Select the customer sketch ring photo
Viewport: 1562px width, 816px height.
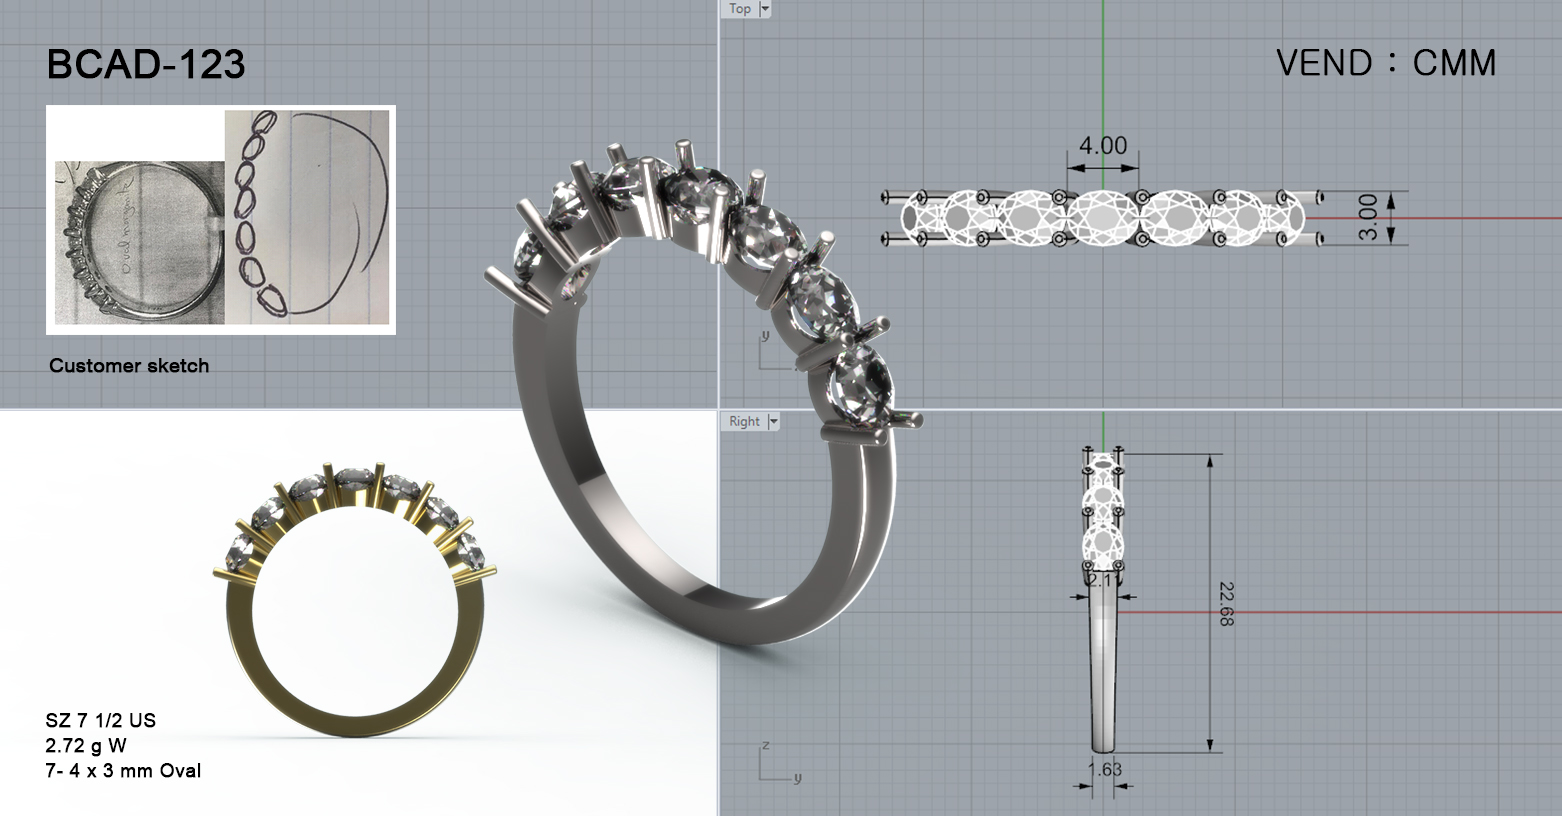(x=139, y=241)
